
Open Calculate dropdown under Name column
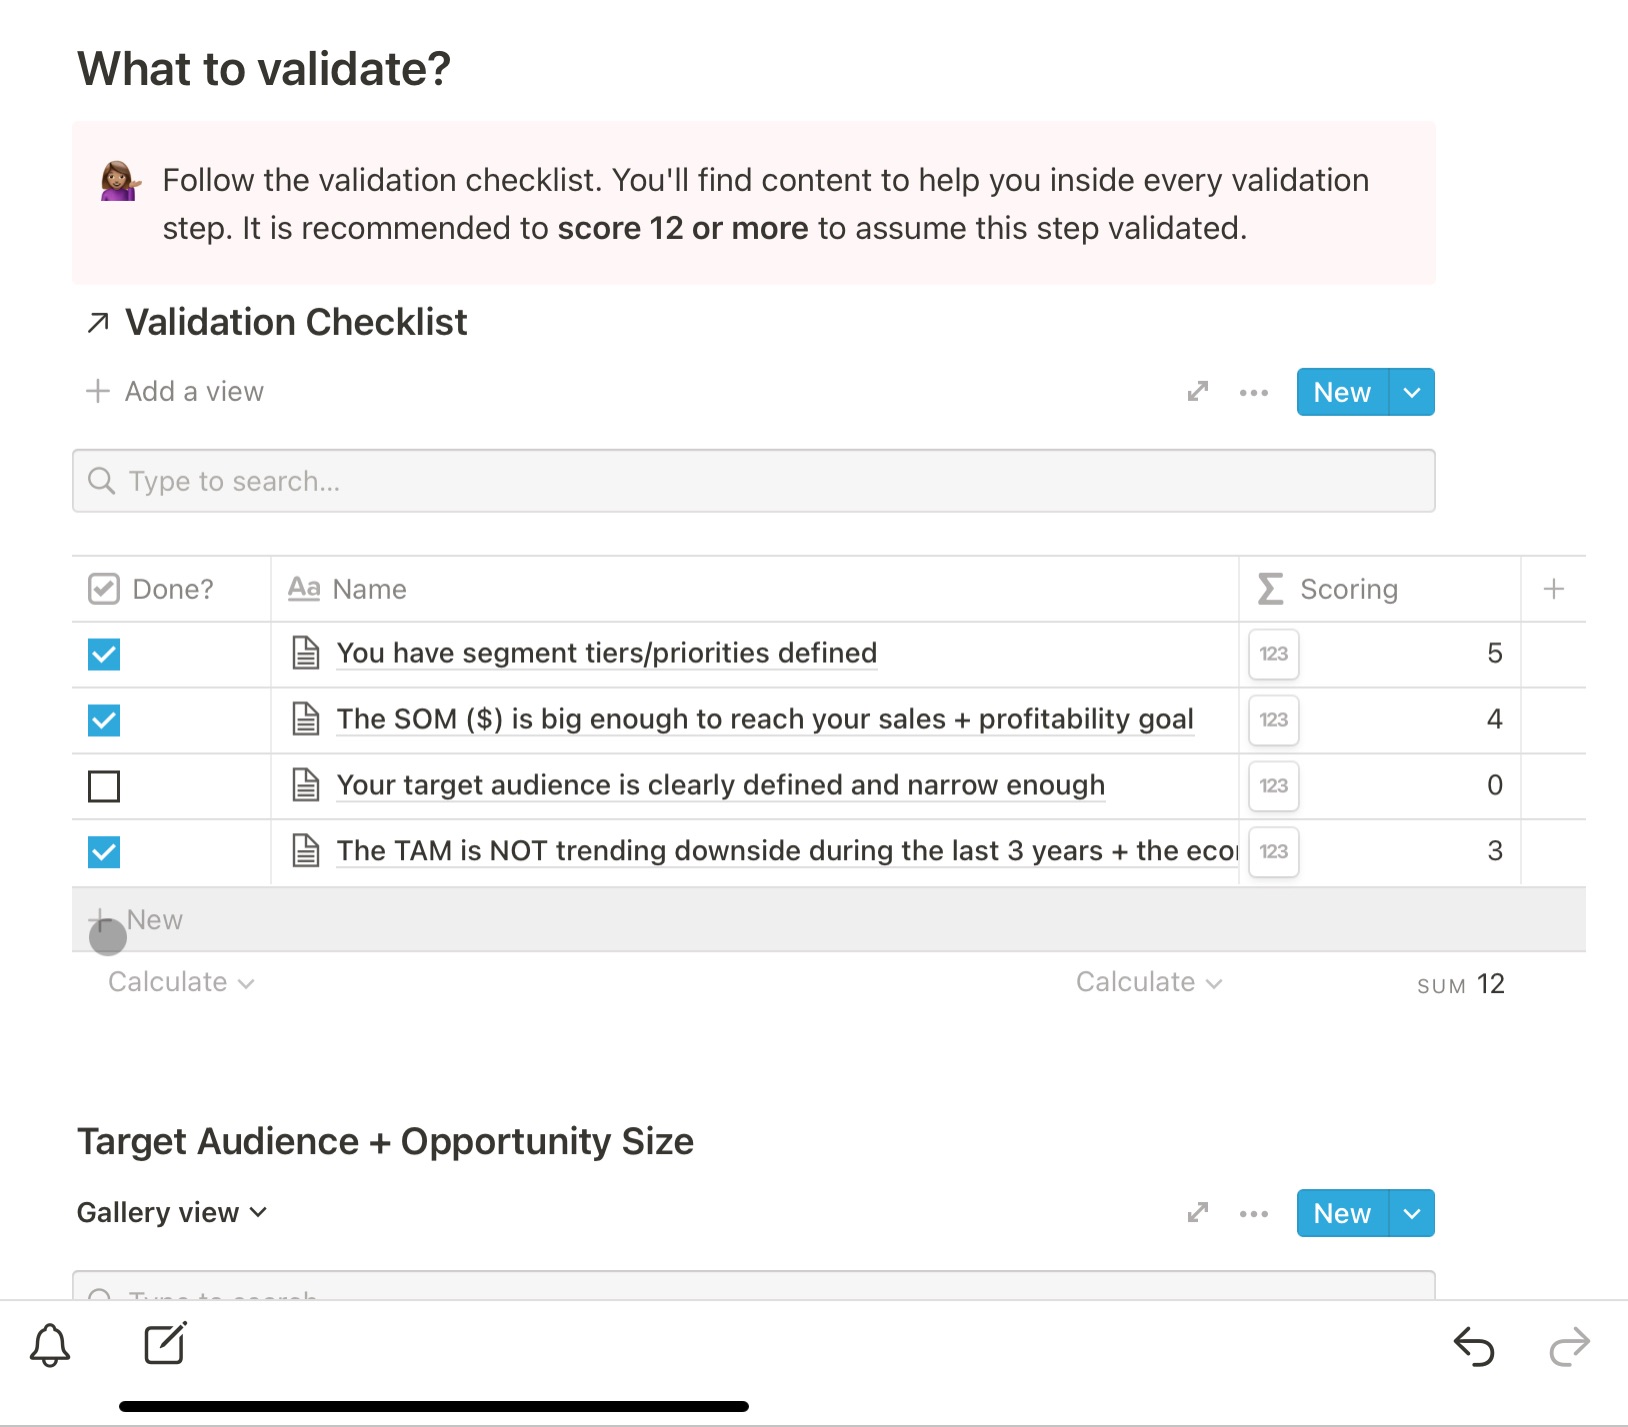pos(1148,982)
